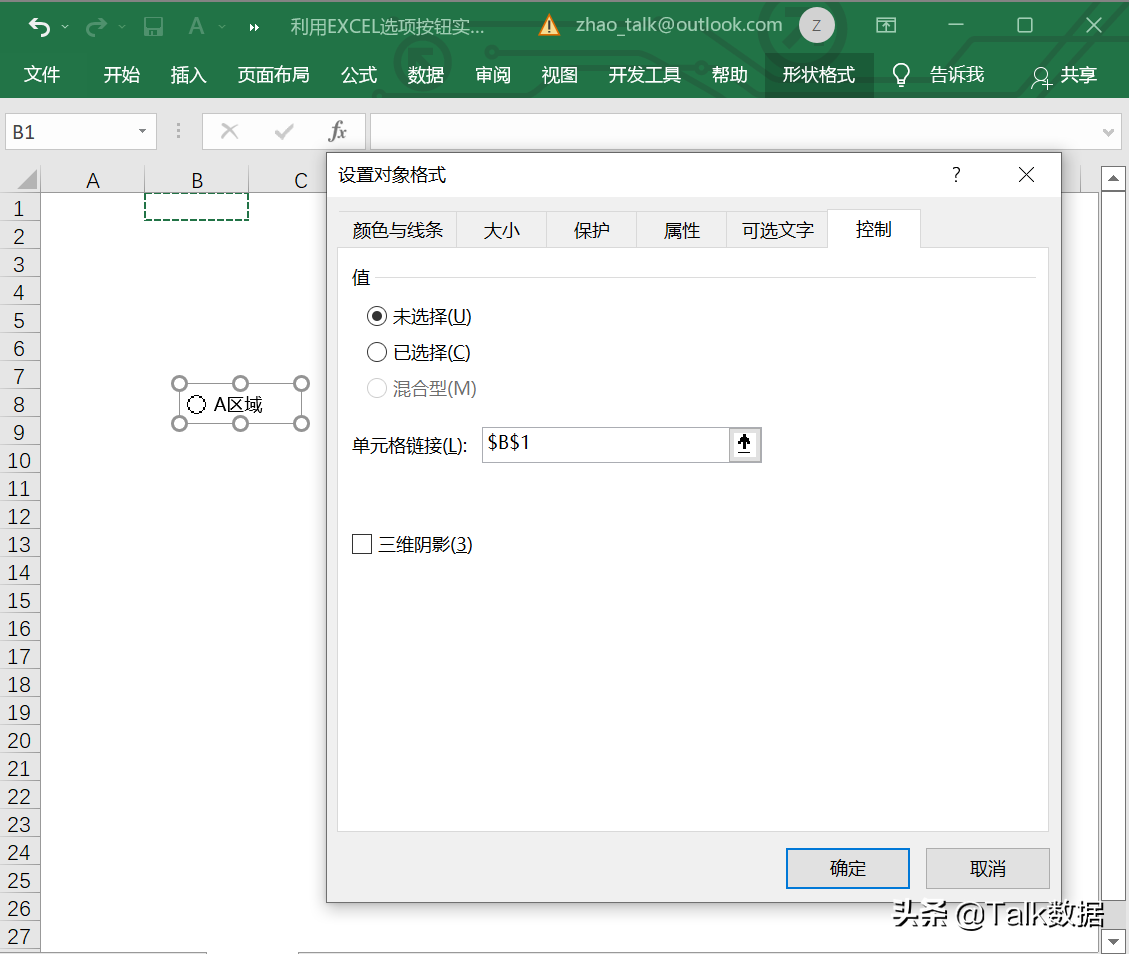Click the zhao_talk@outlook.com account name
Viewport: 1129px width, 954px height.
[679, 25]
